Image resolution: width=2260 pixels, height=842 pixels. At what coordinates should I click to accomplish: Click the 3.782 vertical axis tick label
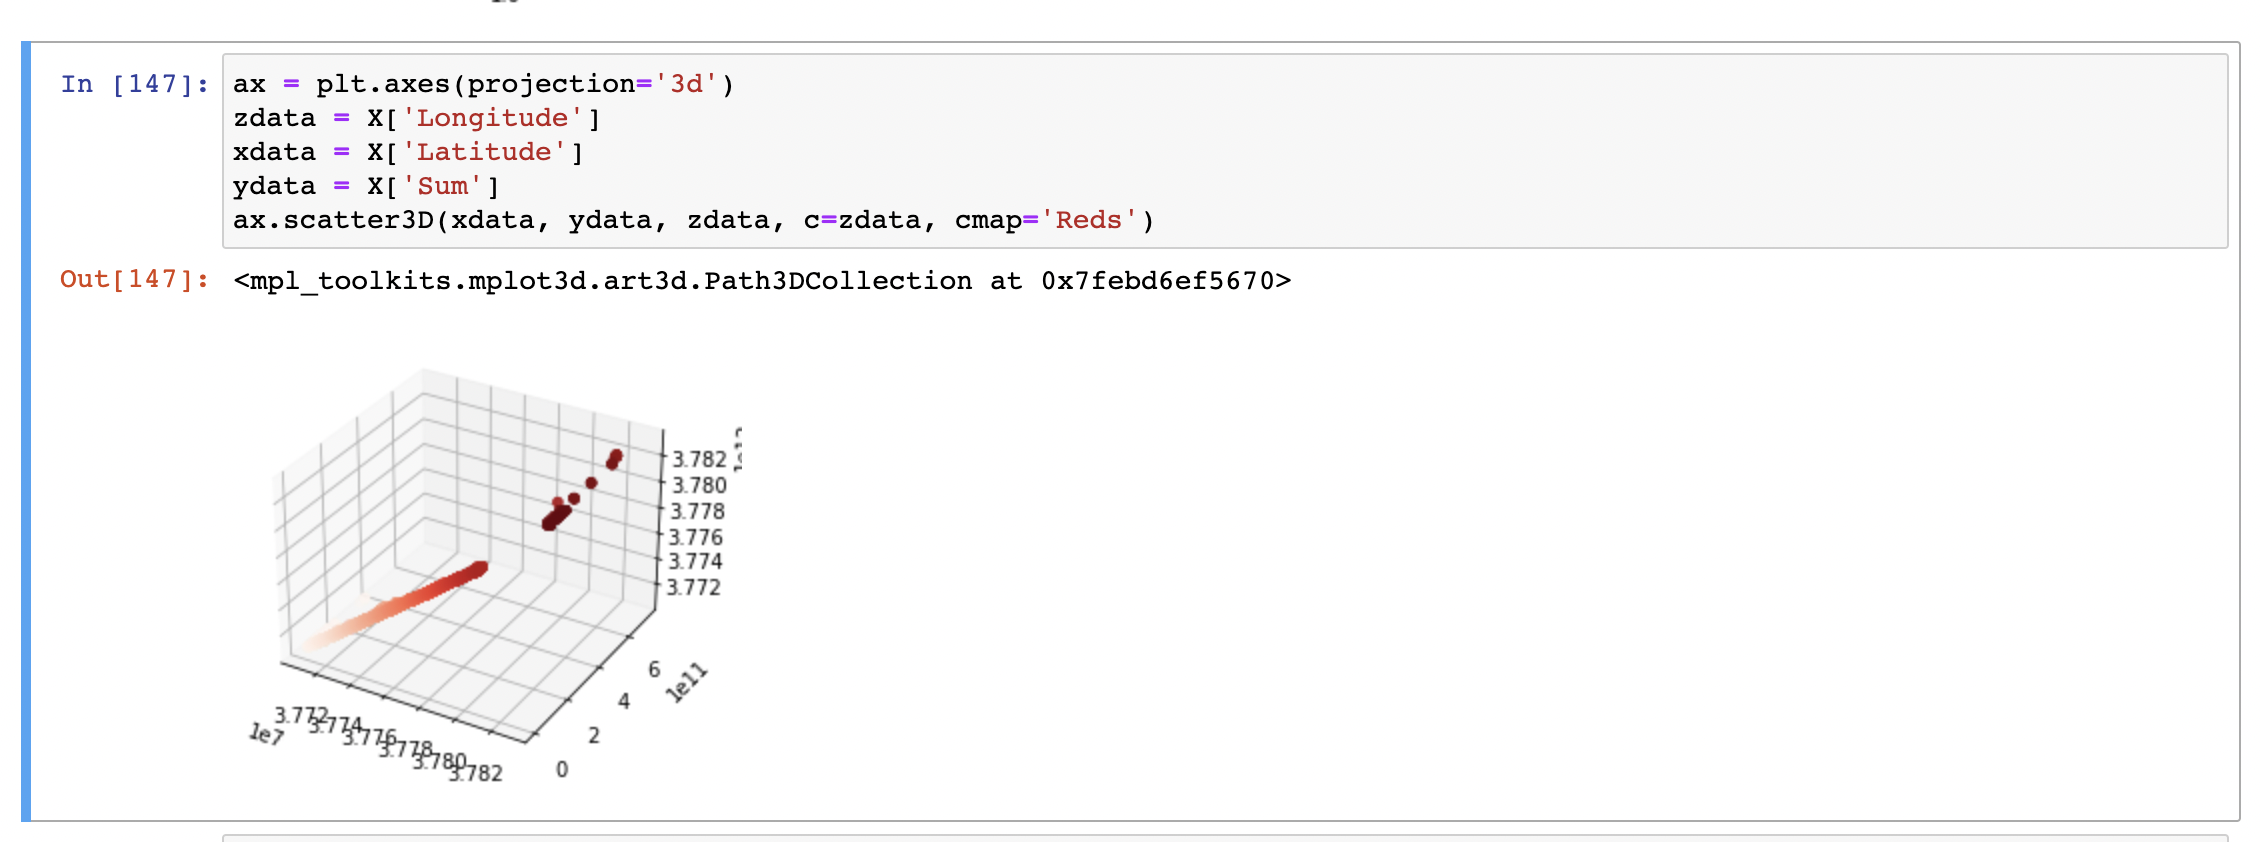pyautogui.click(x=698, y=459)
